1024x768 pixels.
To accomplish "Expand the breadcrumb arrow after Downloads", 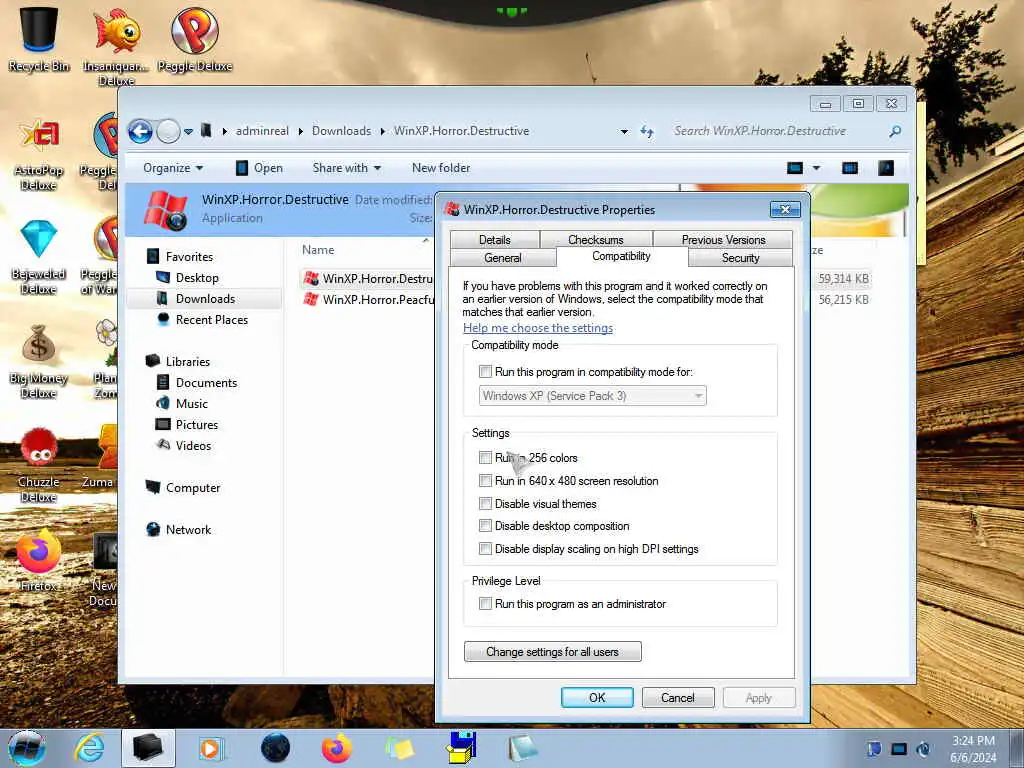I will [382, 131].
